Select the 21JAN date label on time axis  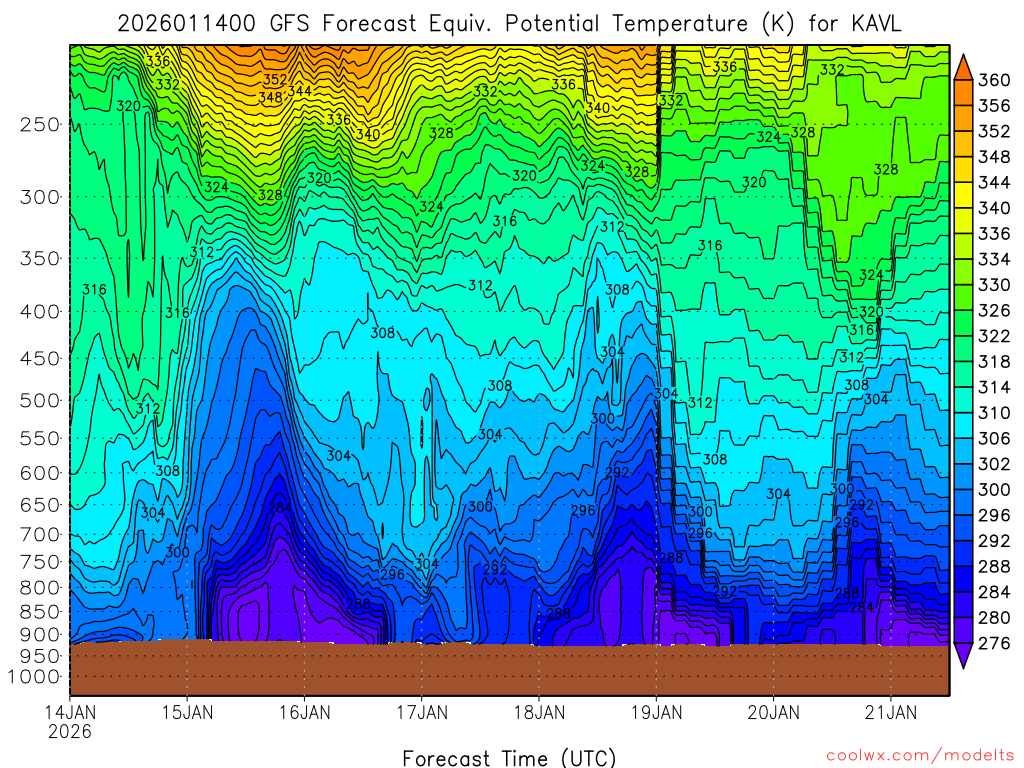coord(891,712)
